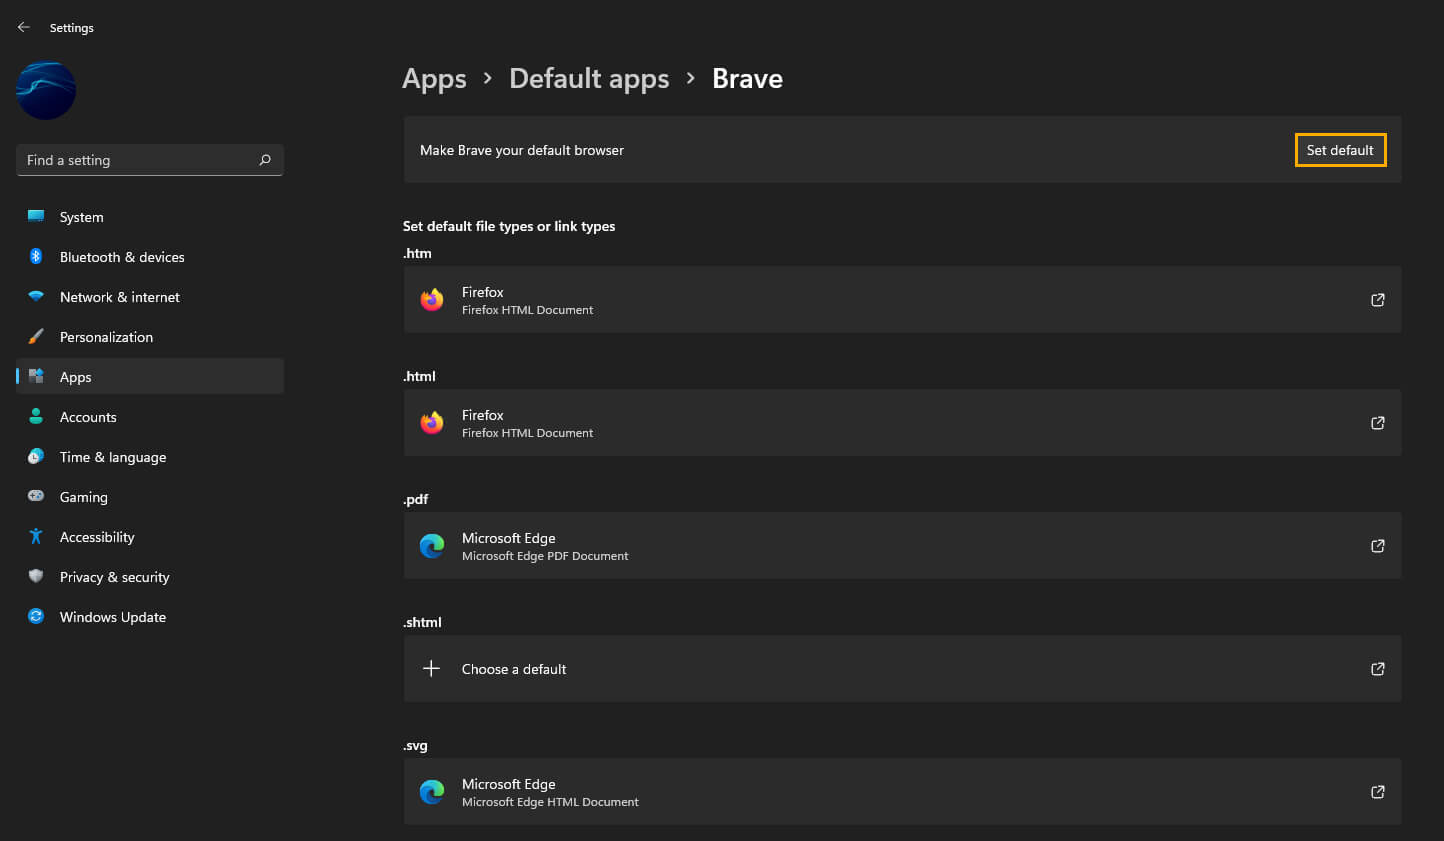This screenshot has width=1444, height=841.
Task: Open Network & internet category
Action: pos(150,297)
